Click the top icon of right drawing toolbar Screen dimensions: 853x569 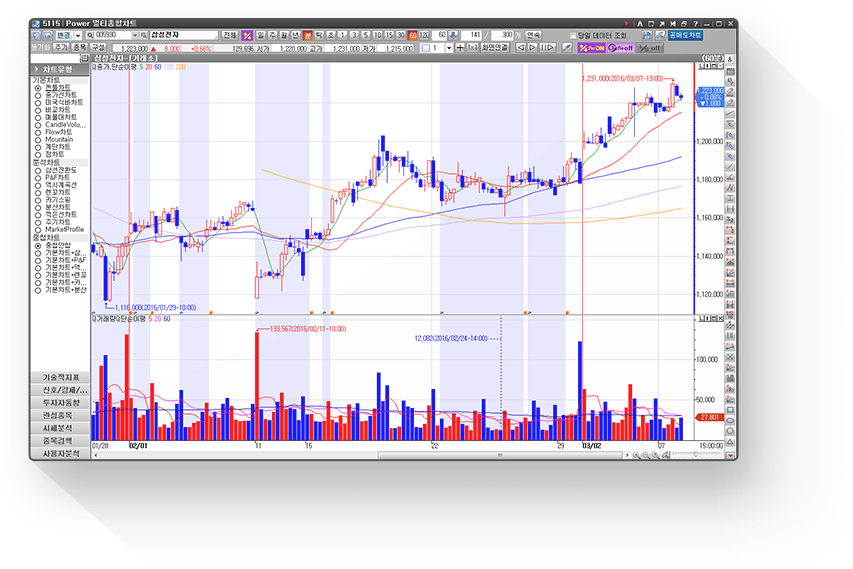click(730, 59)
